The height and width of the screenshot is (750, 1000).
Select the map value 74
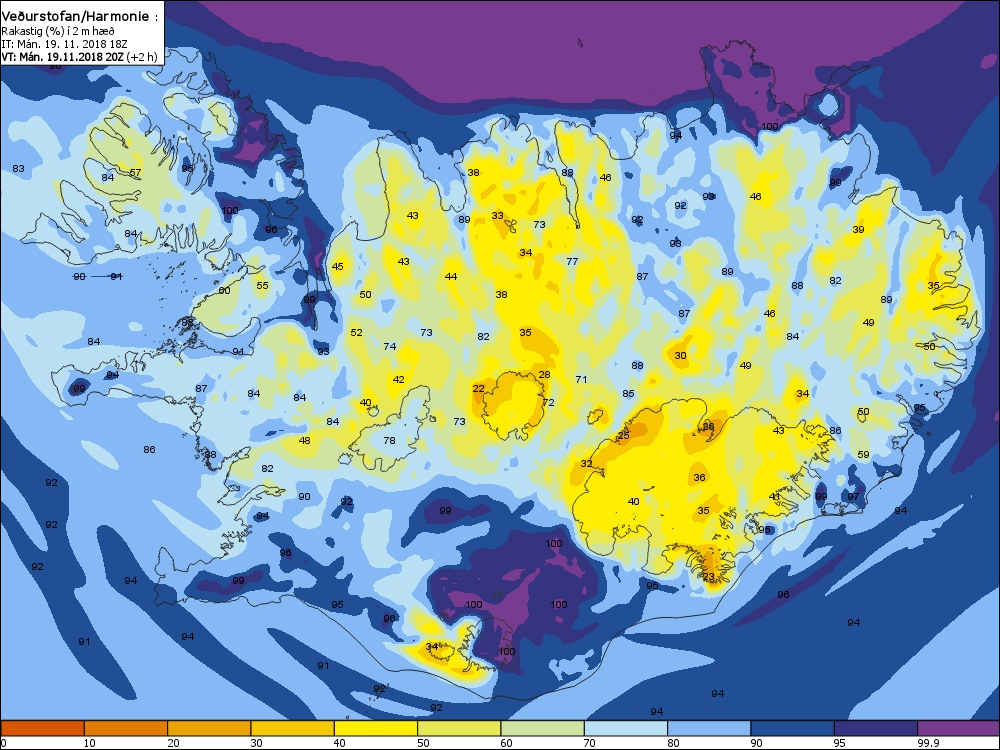(390, 346)
